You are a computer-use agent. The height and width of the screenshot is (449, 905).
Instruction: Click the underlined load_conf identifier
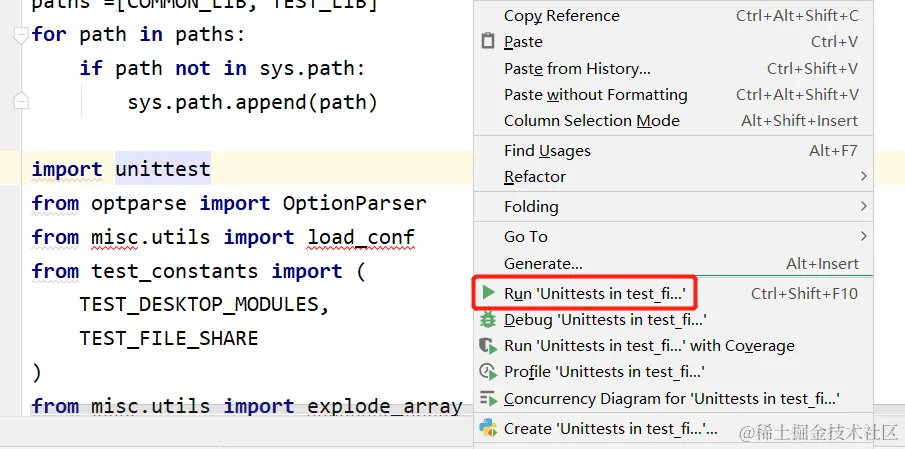[361, 237]
